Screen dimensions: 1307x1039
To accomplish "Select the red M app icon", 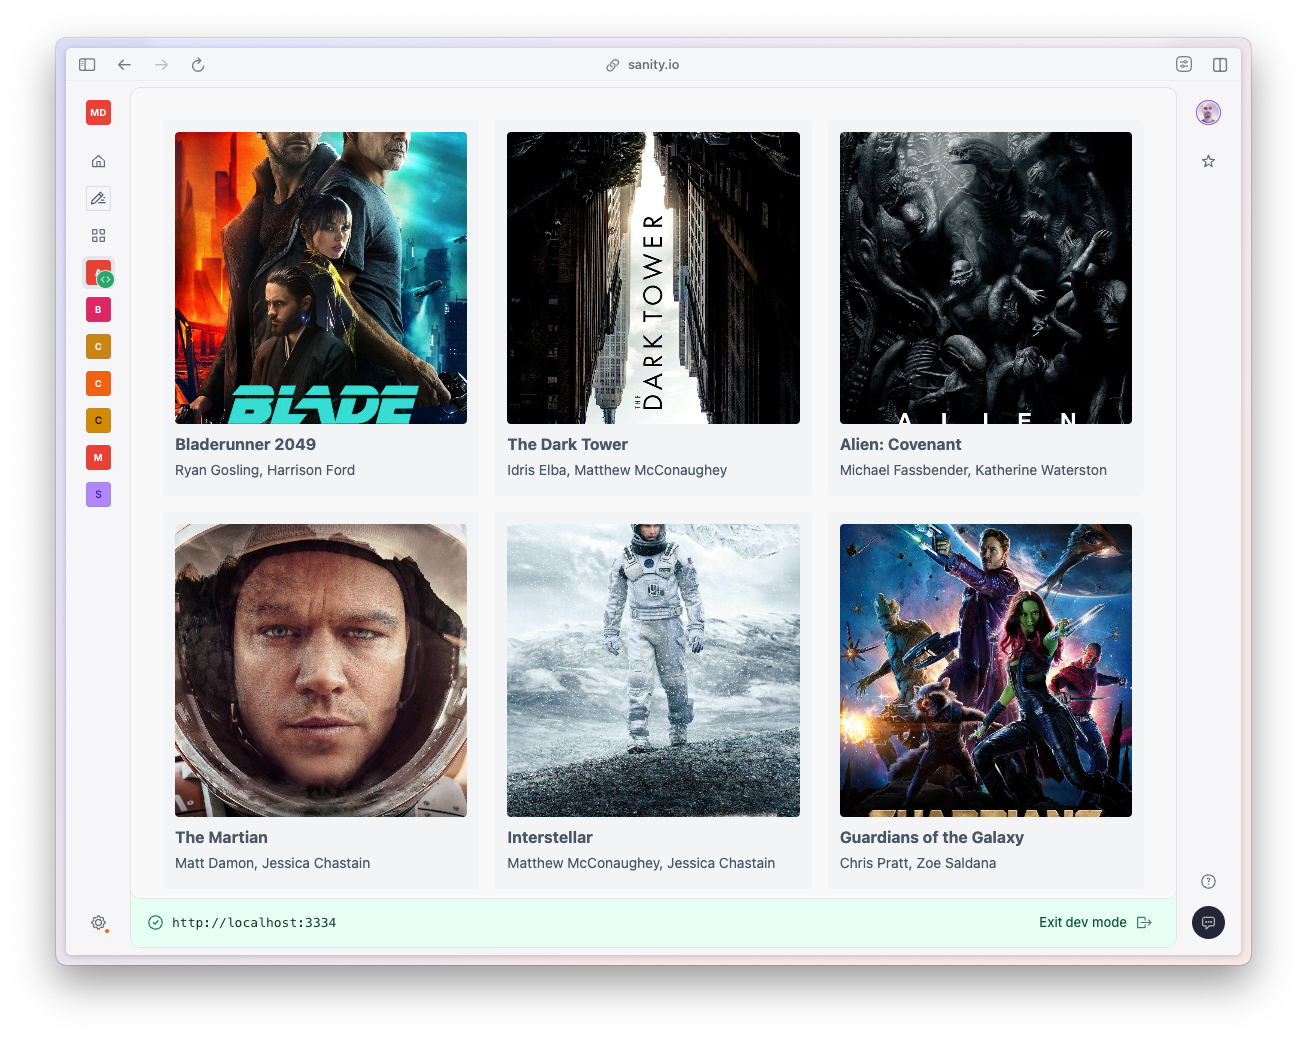I will (x=98, y=458).
